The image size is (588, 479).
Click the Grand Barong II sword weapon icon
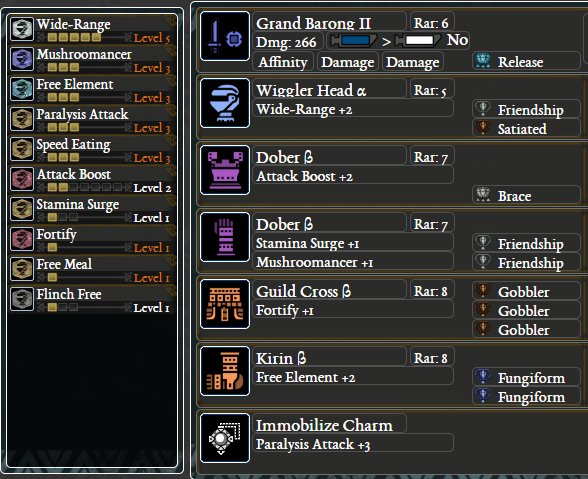pos(225,36)
